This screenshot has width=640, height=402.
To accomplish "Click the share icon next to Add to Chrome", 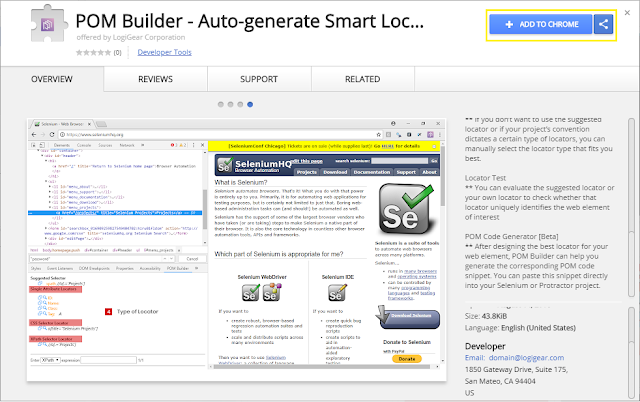I will pos(603,24).
